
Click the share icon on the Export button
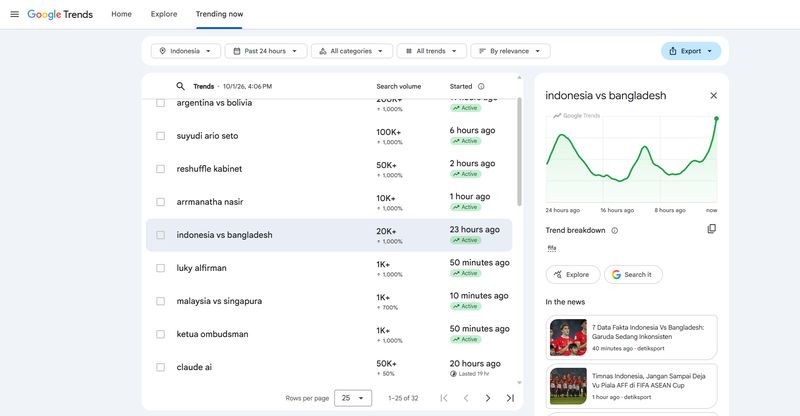[673, 51]
